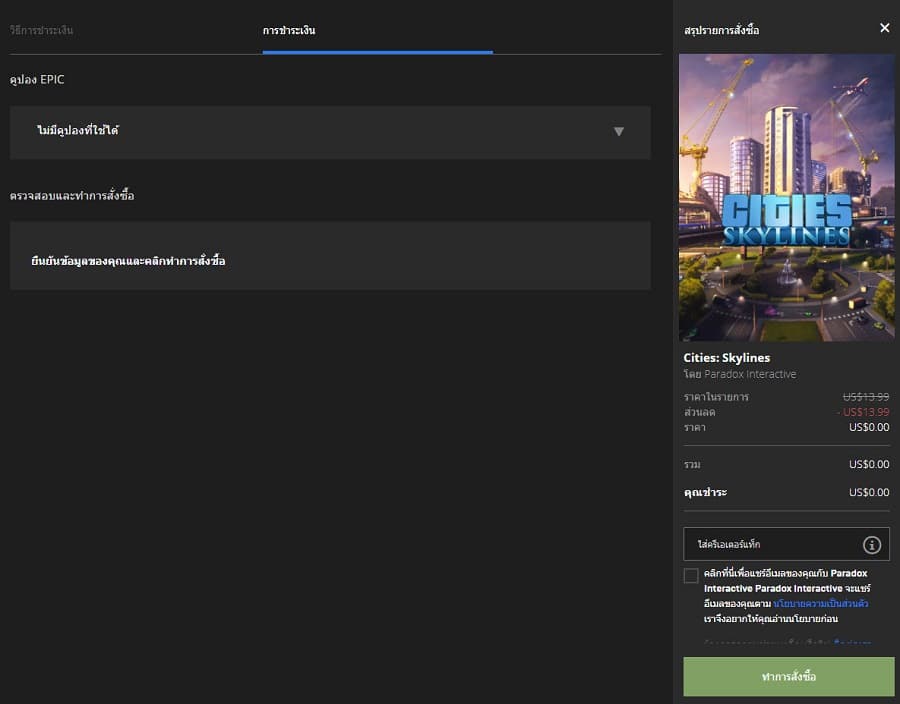Screen dimensions: 900x704
Task: Expand the Epic coupon dropdown arrow
Action: coord(618,131)
